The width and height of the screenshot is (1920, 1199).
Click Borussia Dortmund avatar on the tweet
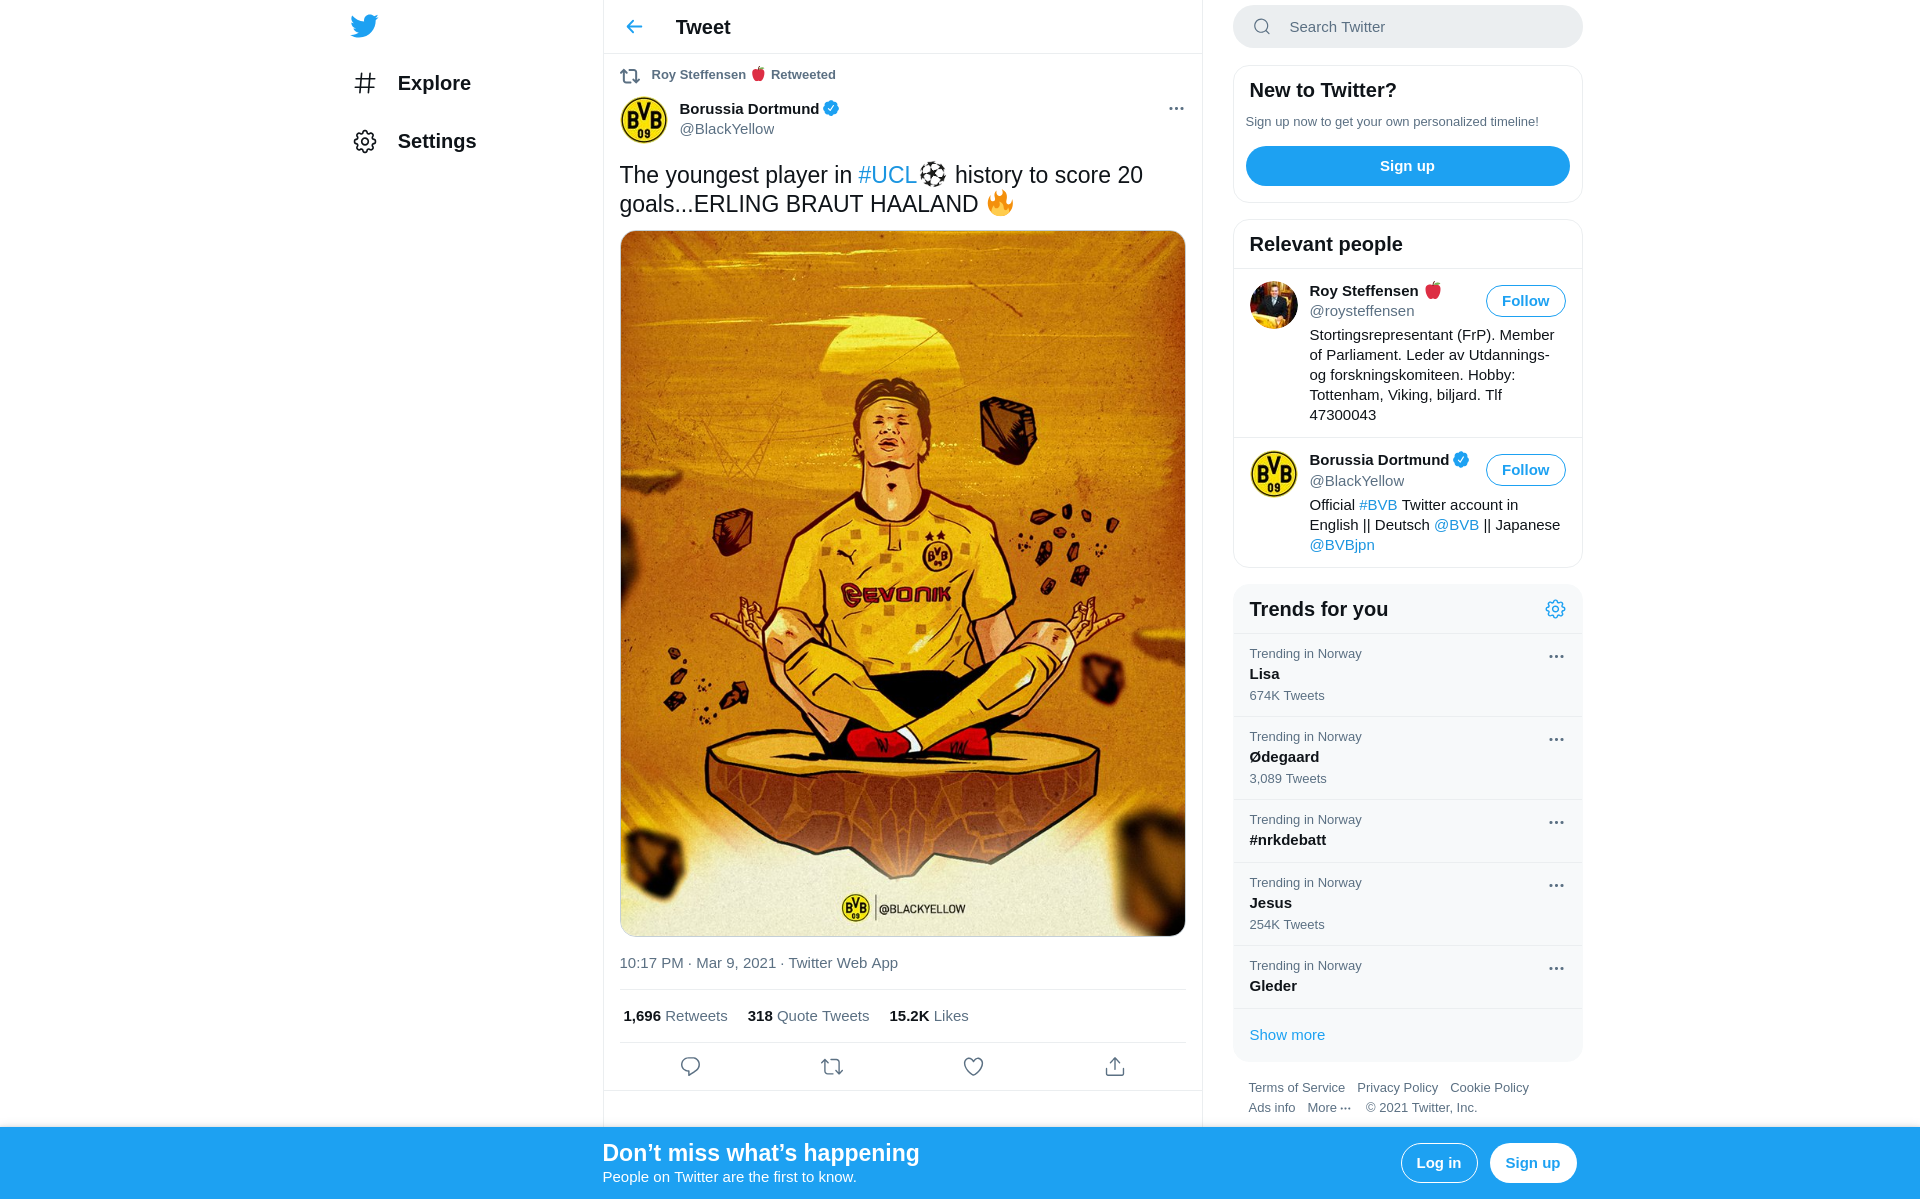[x=644, y=120]
